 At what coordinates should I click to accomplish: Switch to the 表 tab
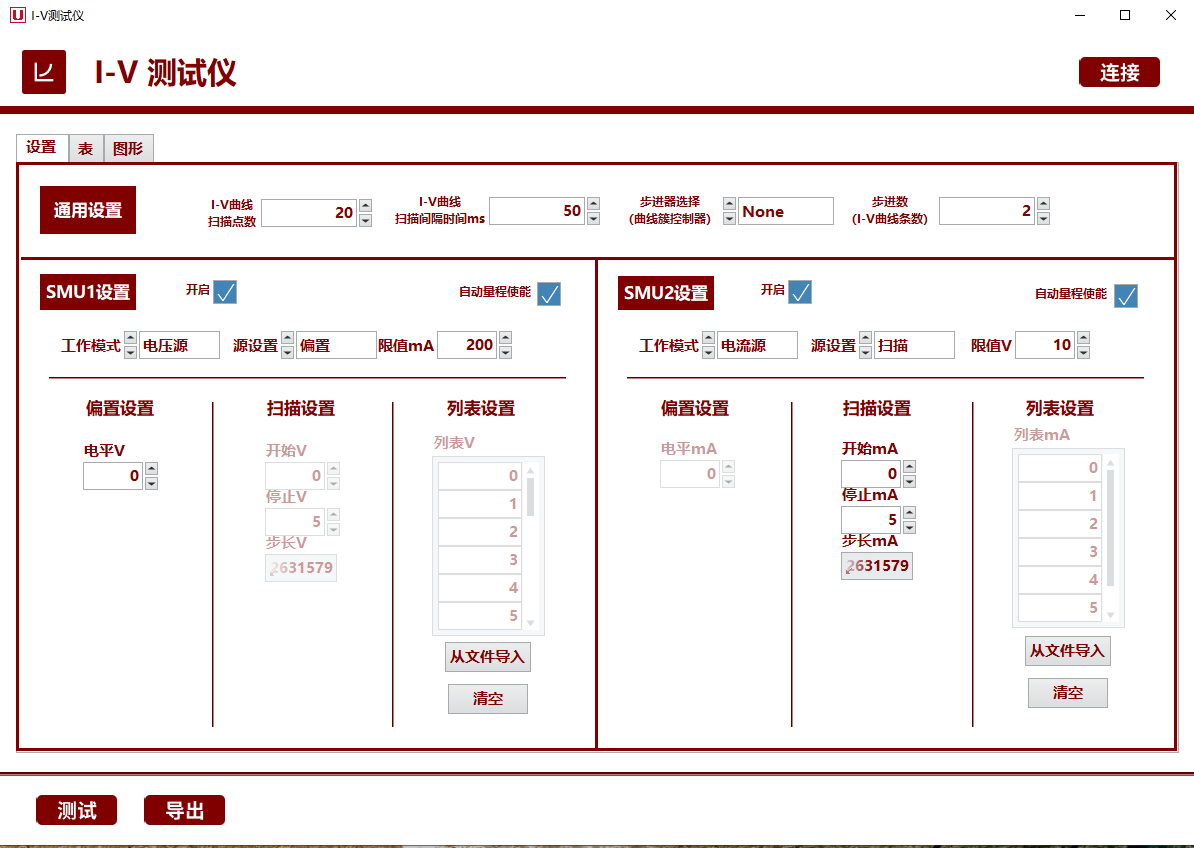point(86,148)
